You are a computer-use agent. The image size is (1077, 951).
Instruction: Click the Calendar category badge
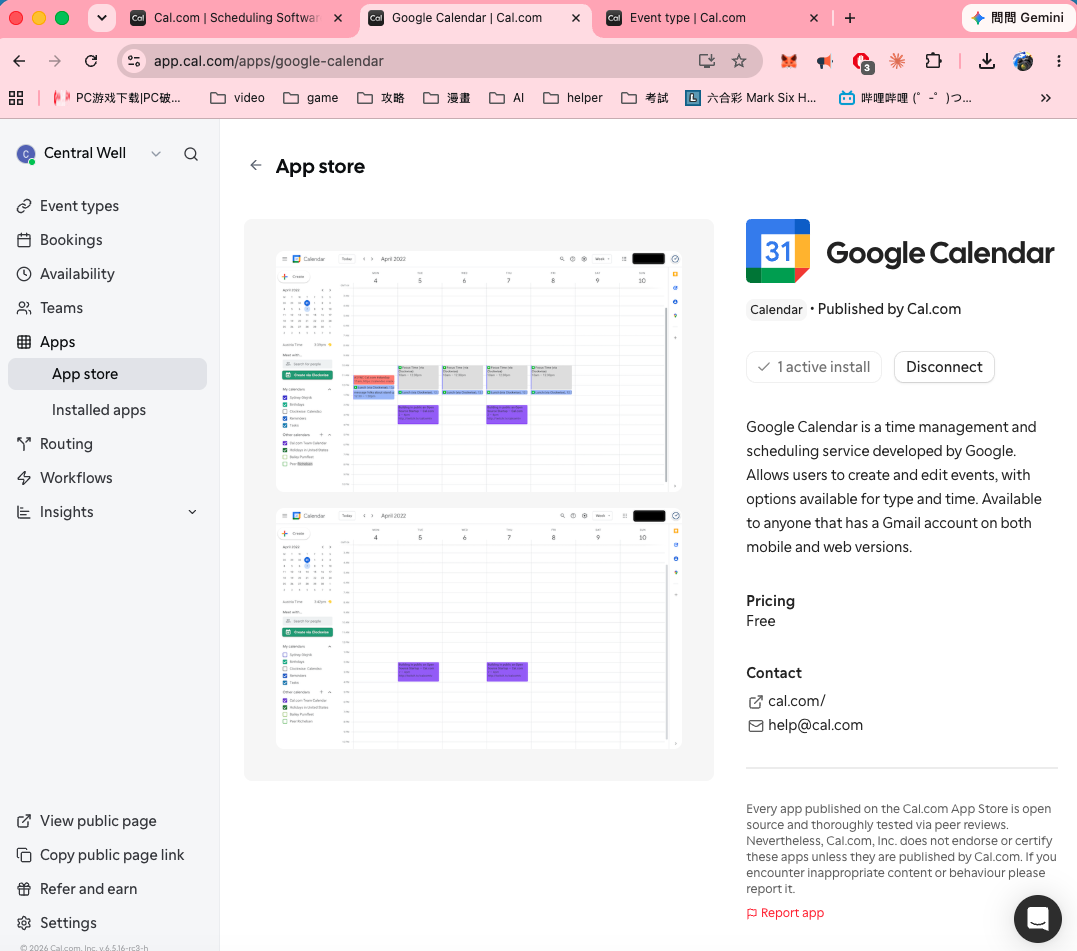(x=775, y=310)
